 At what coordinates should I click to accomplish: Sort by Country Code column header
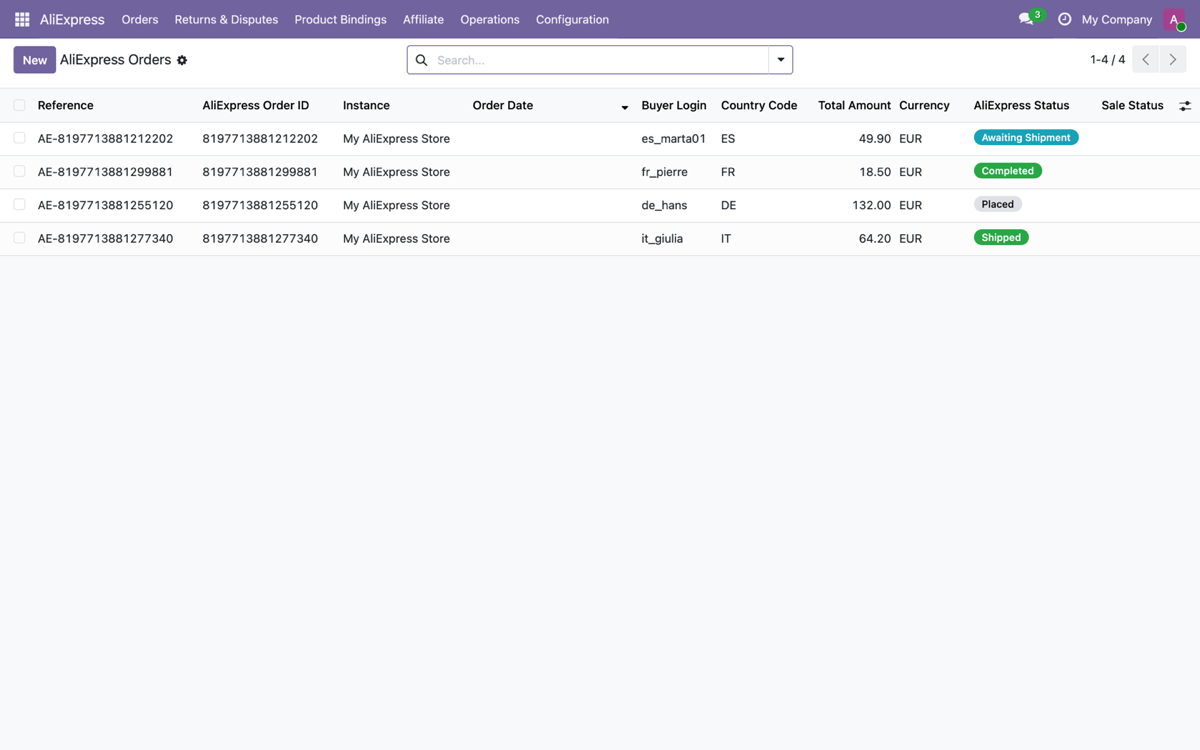759,105
